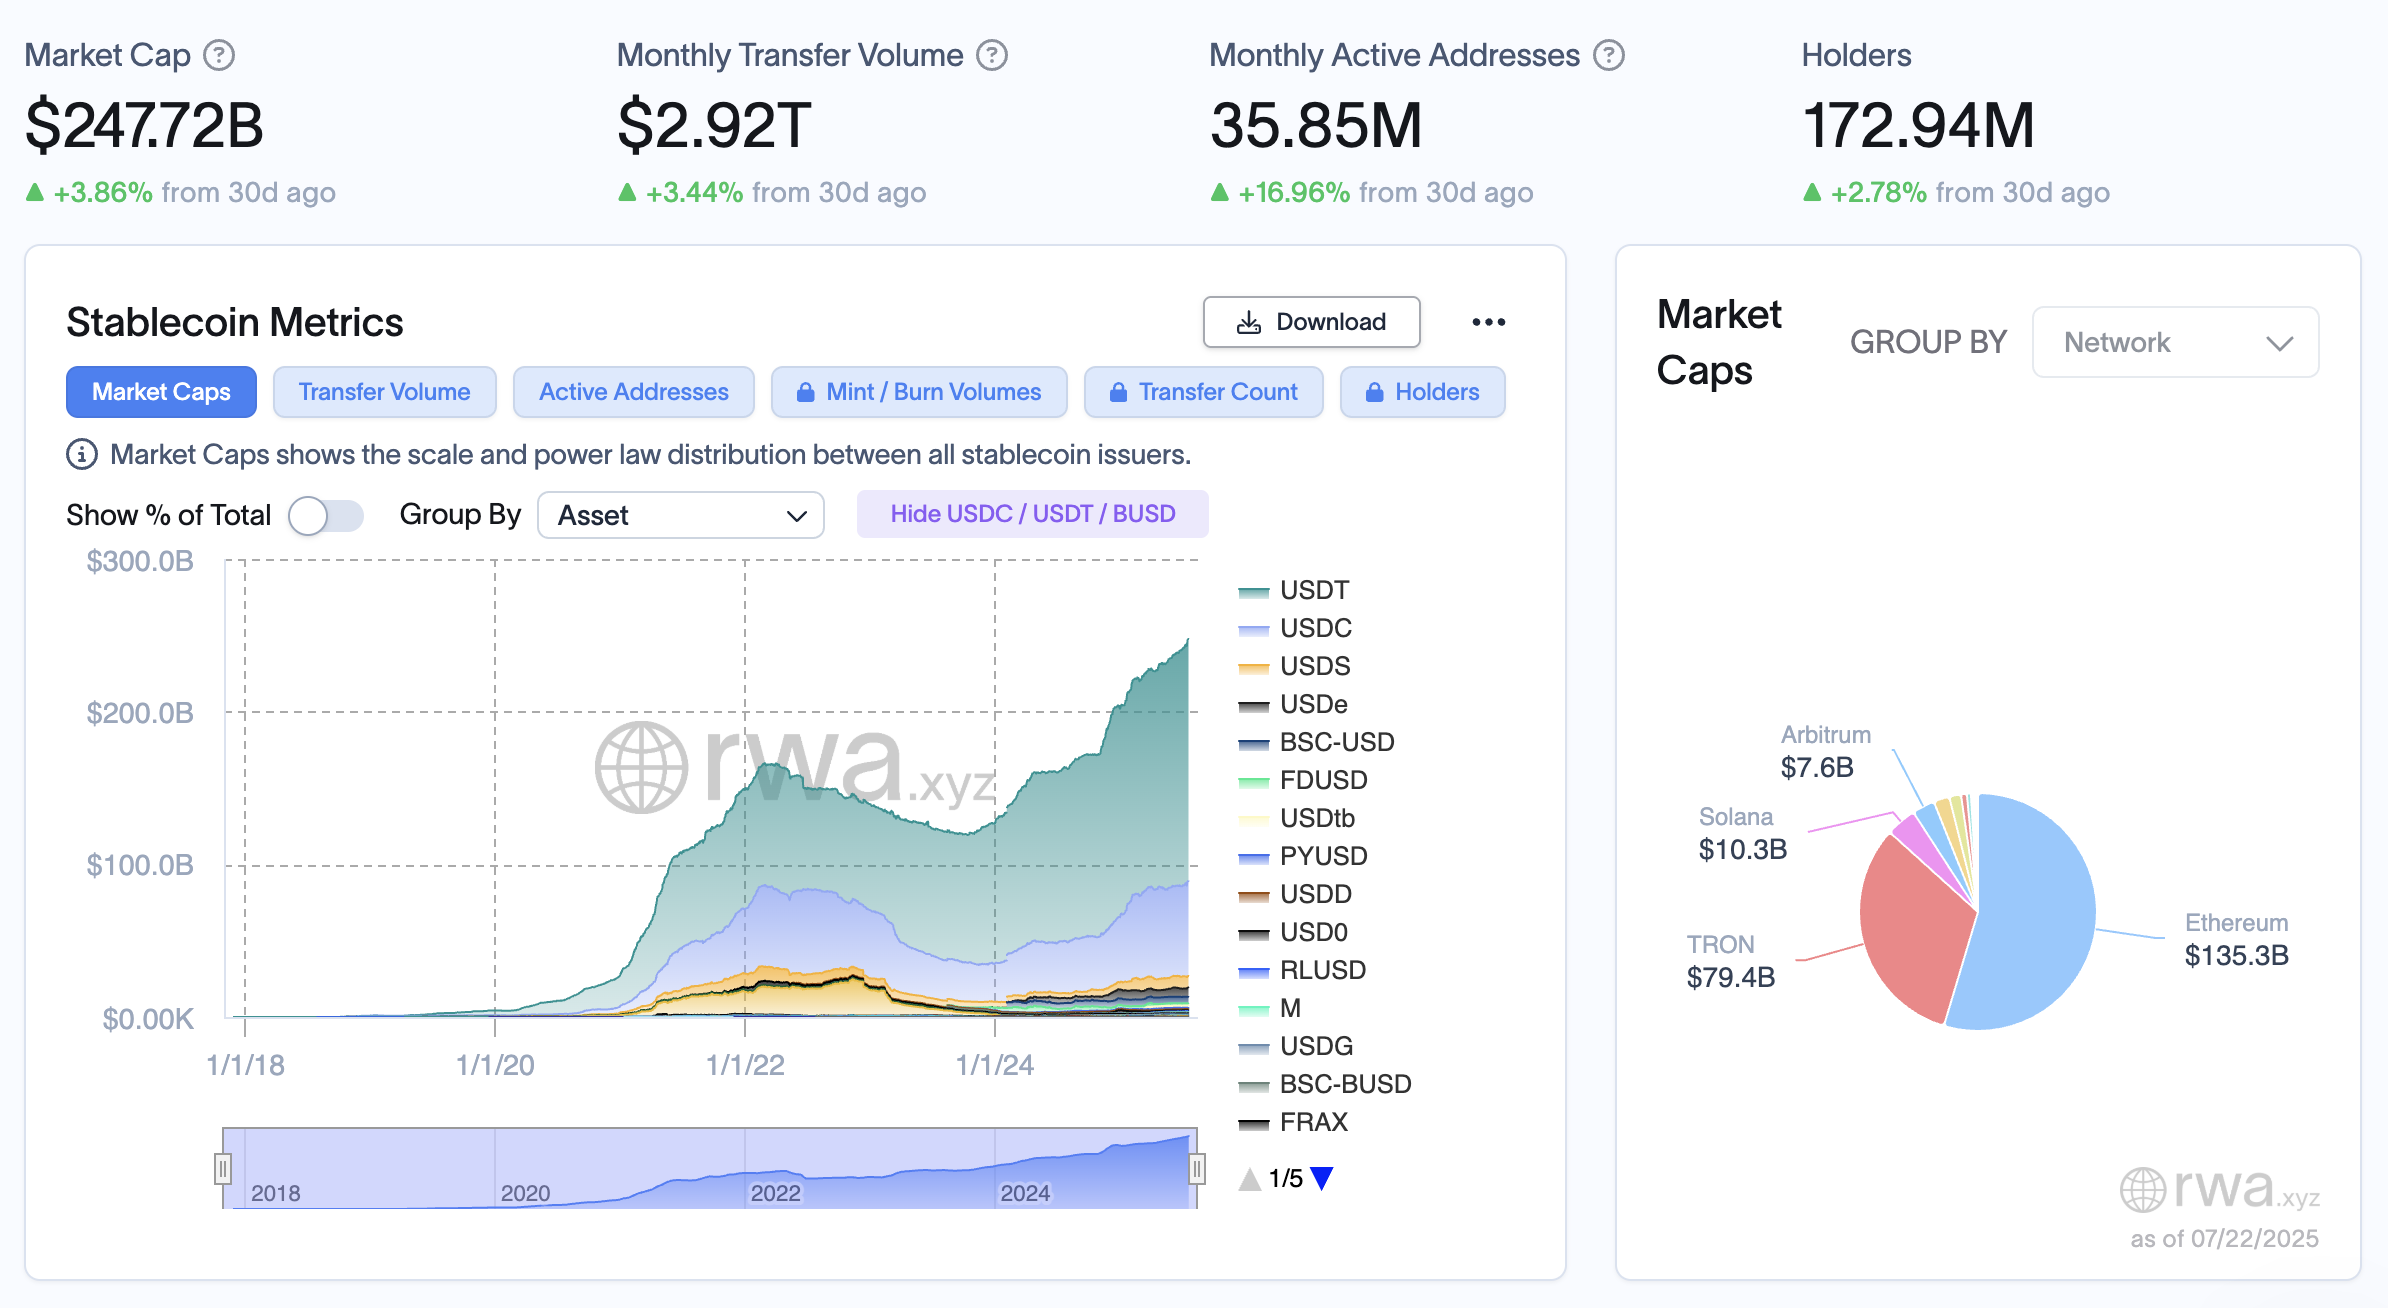Open the Network group-by dropdown
The width and height of the screenshot is (2388, 1308).
(2175, 343)
